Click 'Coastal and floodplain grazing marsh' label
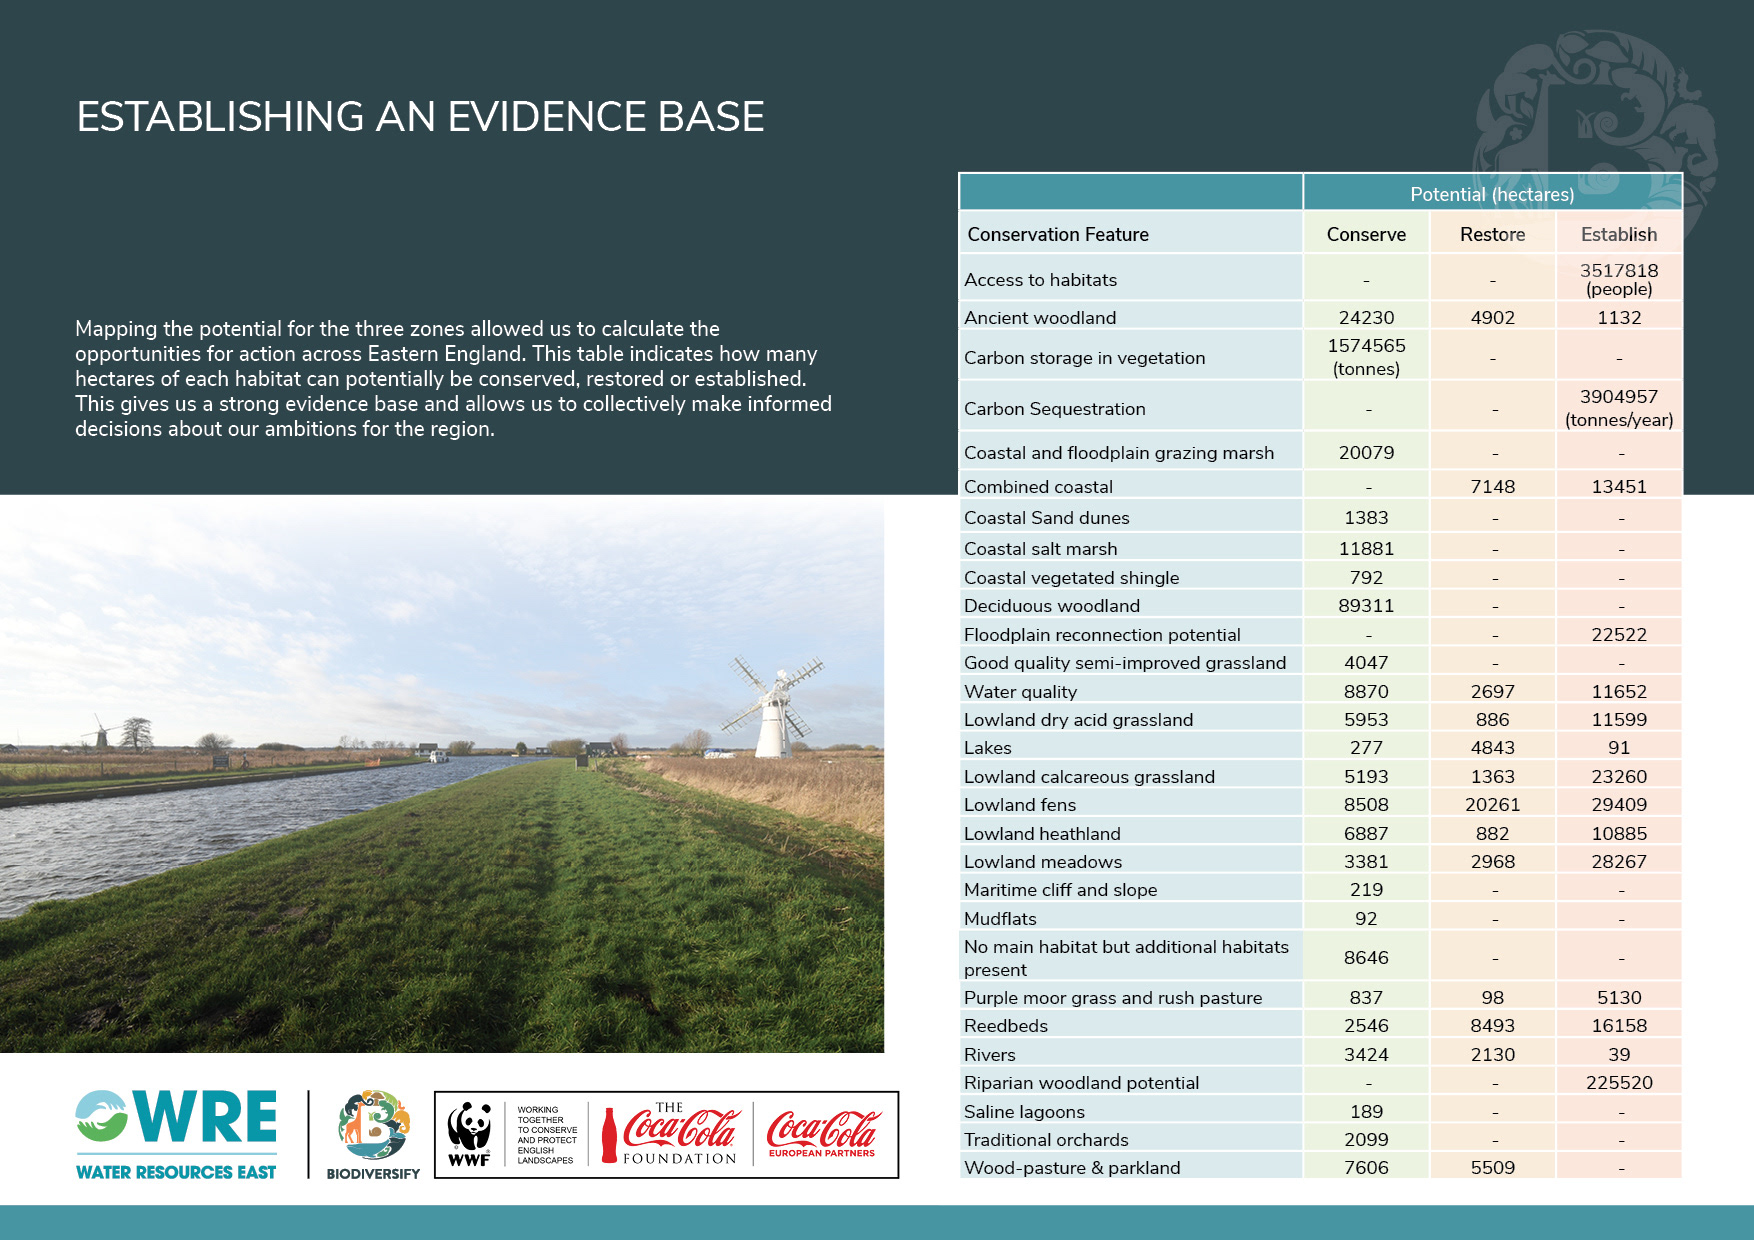This screenshot has height=1240, width=1754. coord(1119,453)
